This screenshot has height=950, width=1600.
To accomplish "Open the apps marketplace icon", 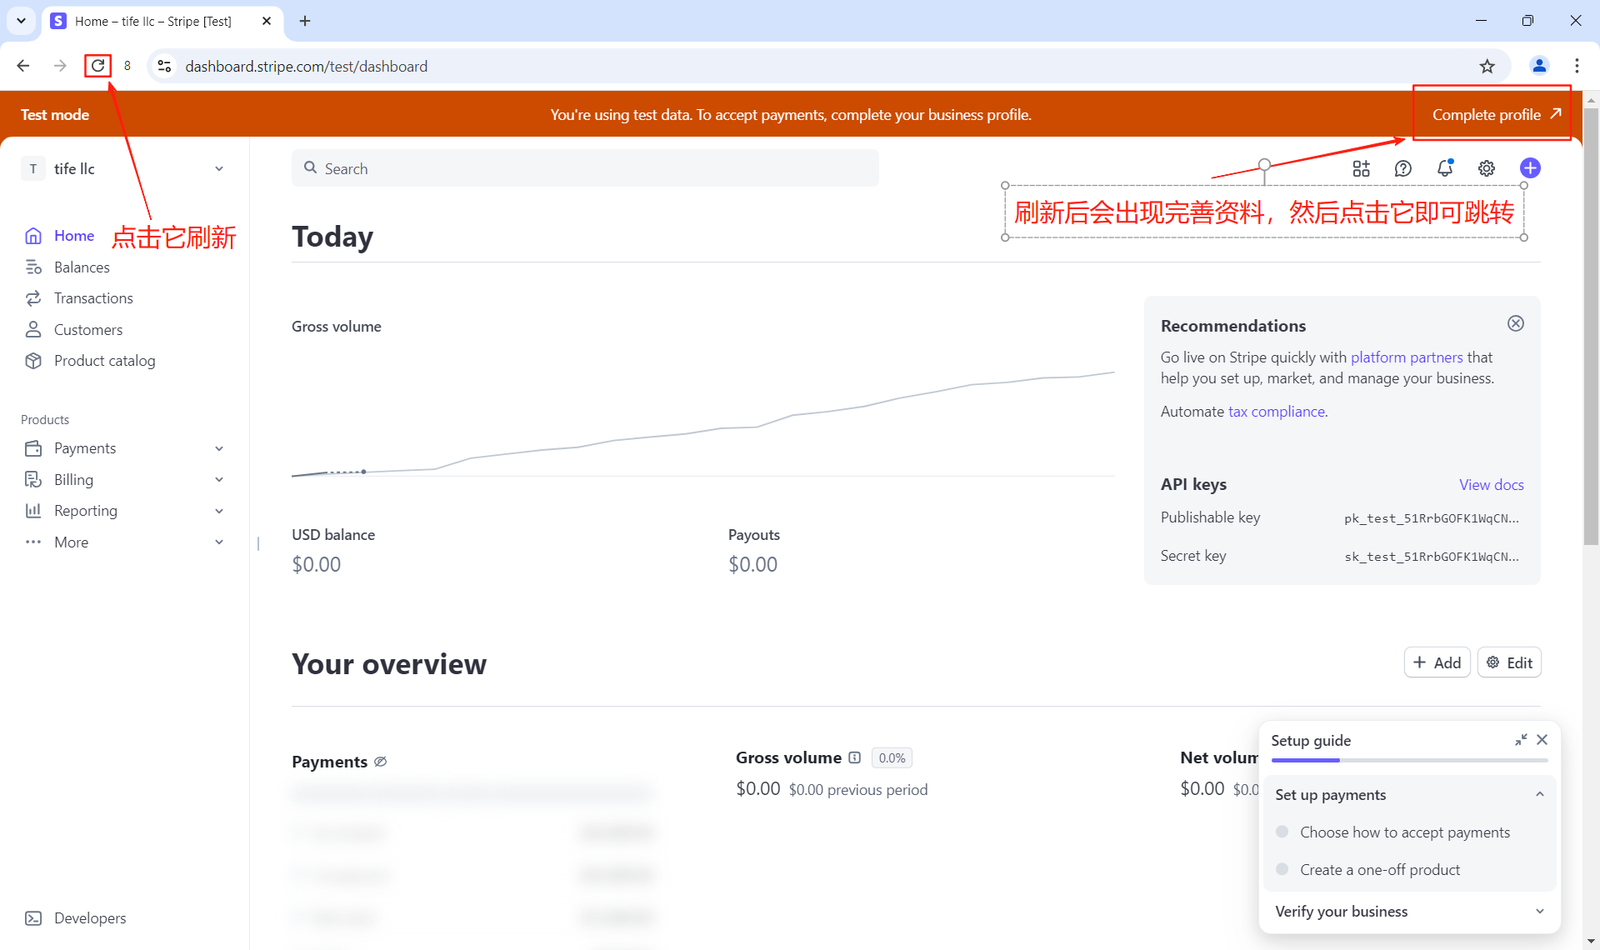I will click(1361, 168).
